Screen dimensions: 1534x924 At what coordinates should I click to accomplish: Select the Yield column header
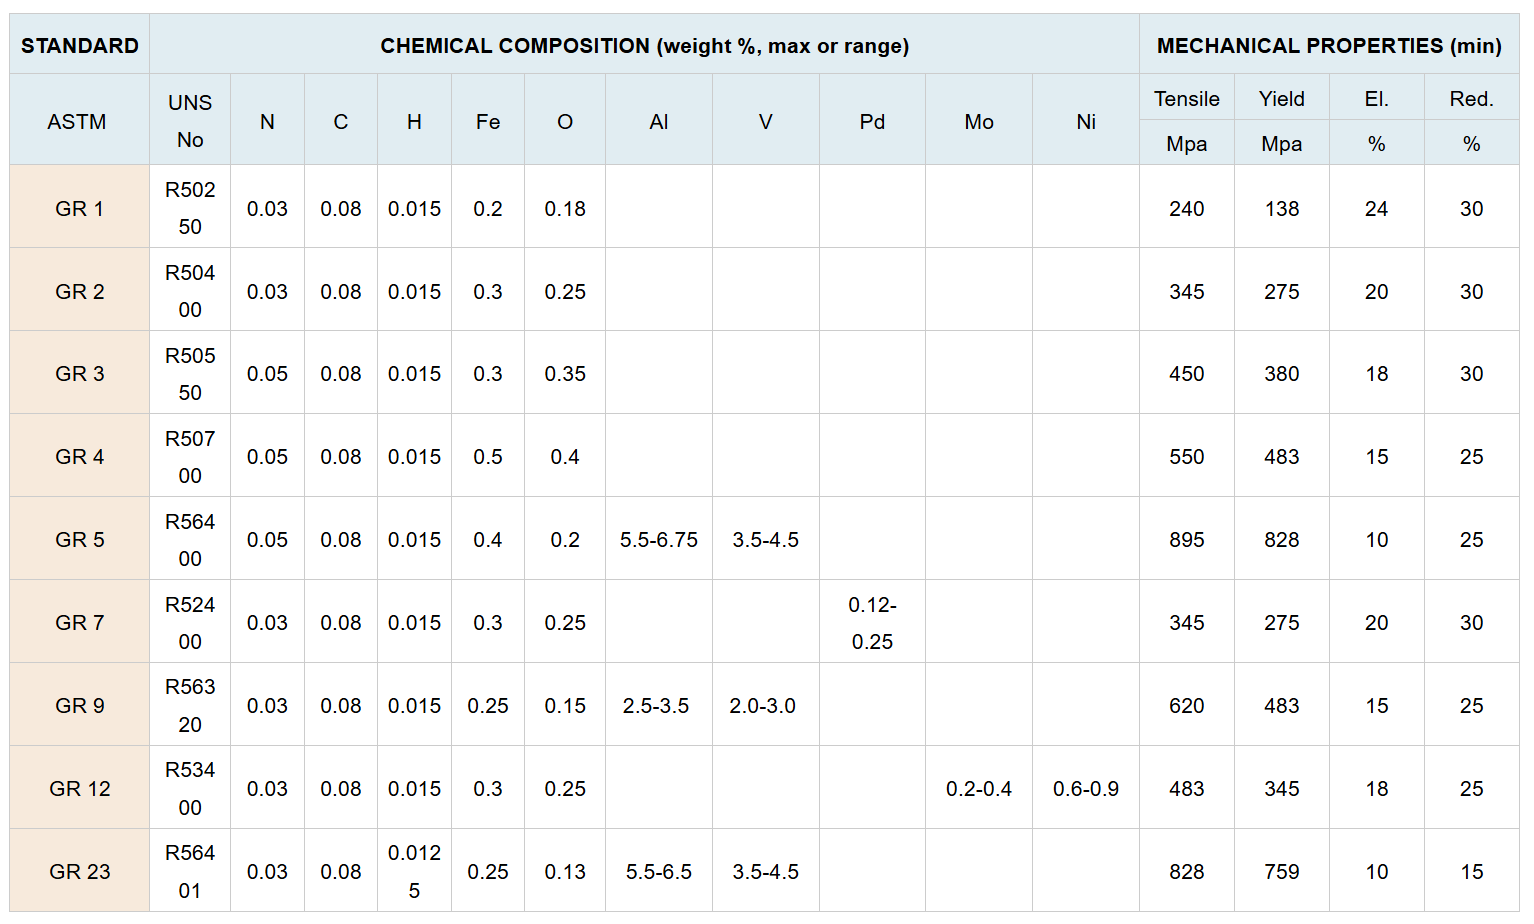coord(1282,98)
